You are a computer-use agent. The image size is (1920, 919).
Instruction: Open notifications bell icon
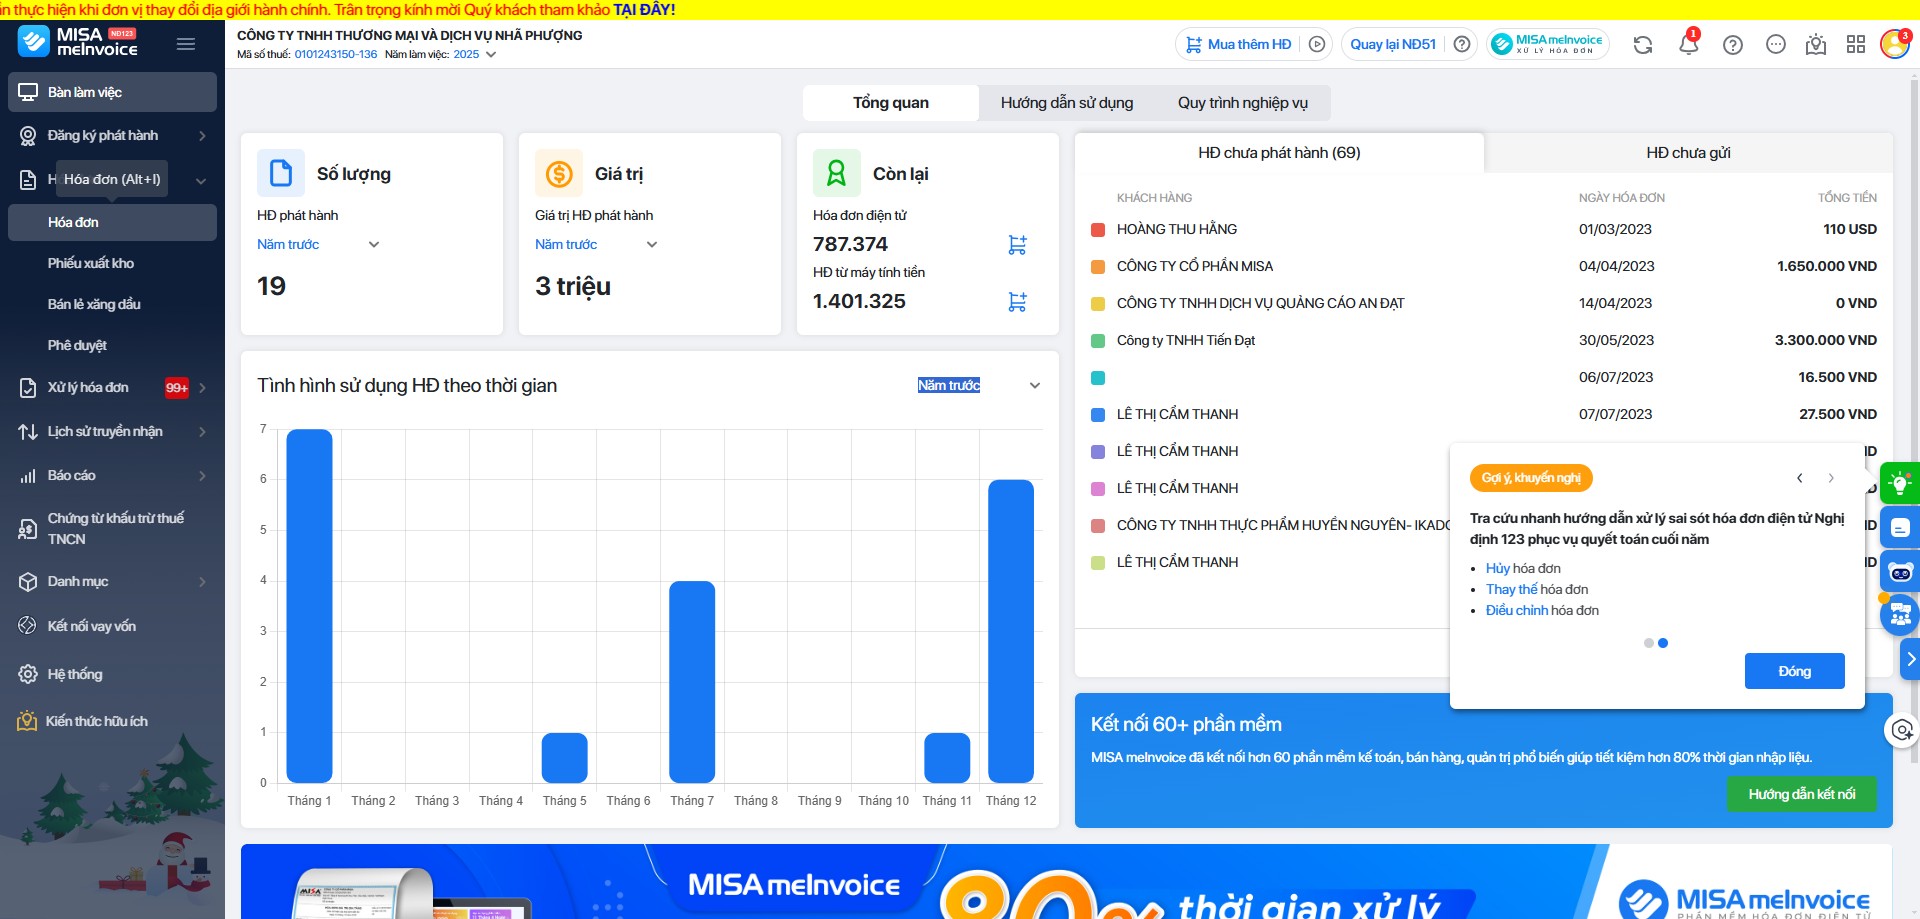pos(1689,45)
